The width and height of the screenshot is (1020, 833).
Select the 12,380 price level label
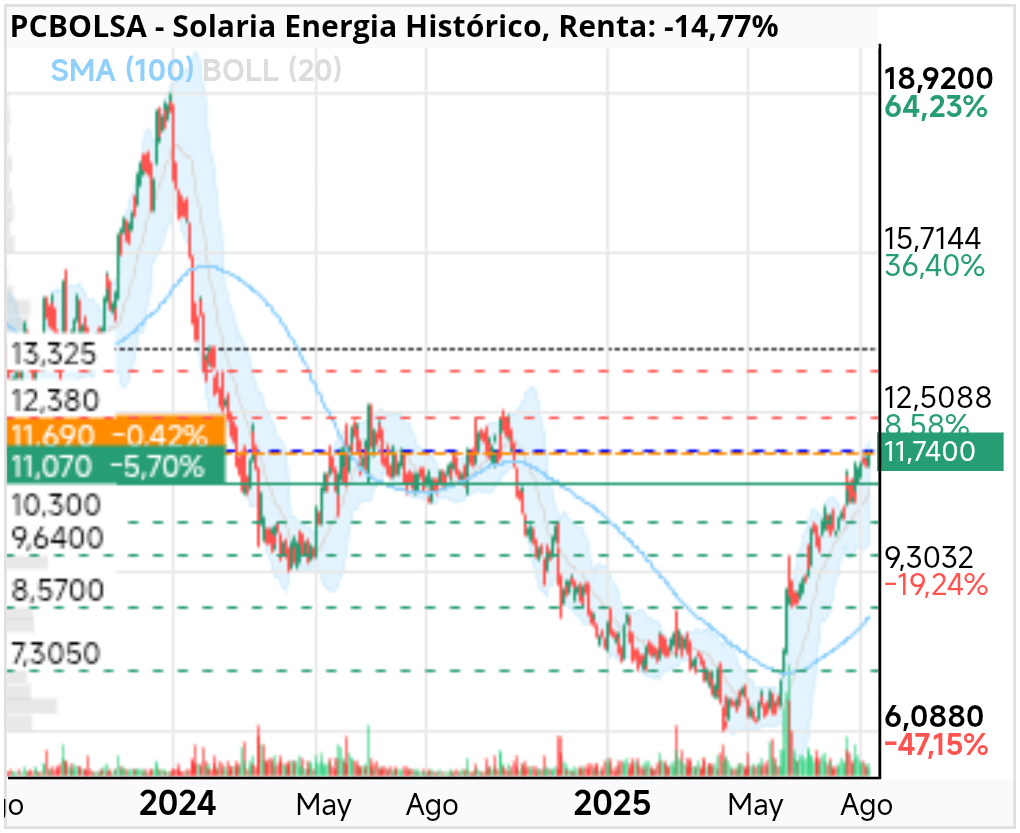[x=55, y=400]
